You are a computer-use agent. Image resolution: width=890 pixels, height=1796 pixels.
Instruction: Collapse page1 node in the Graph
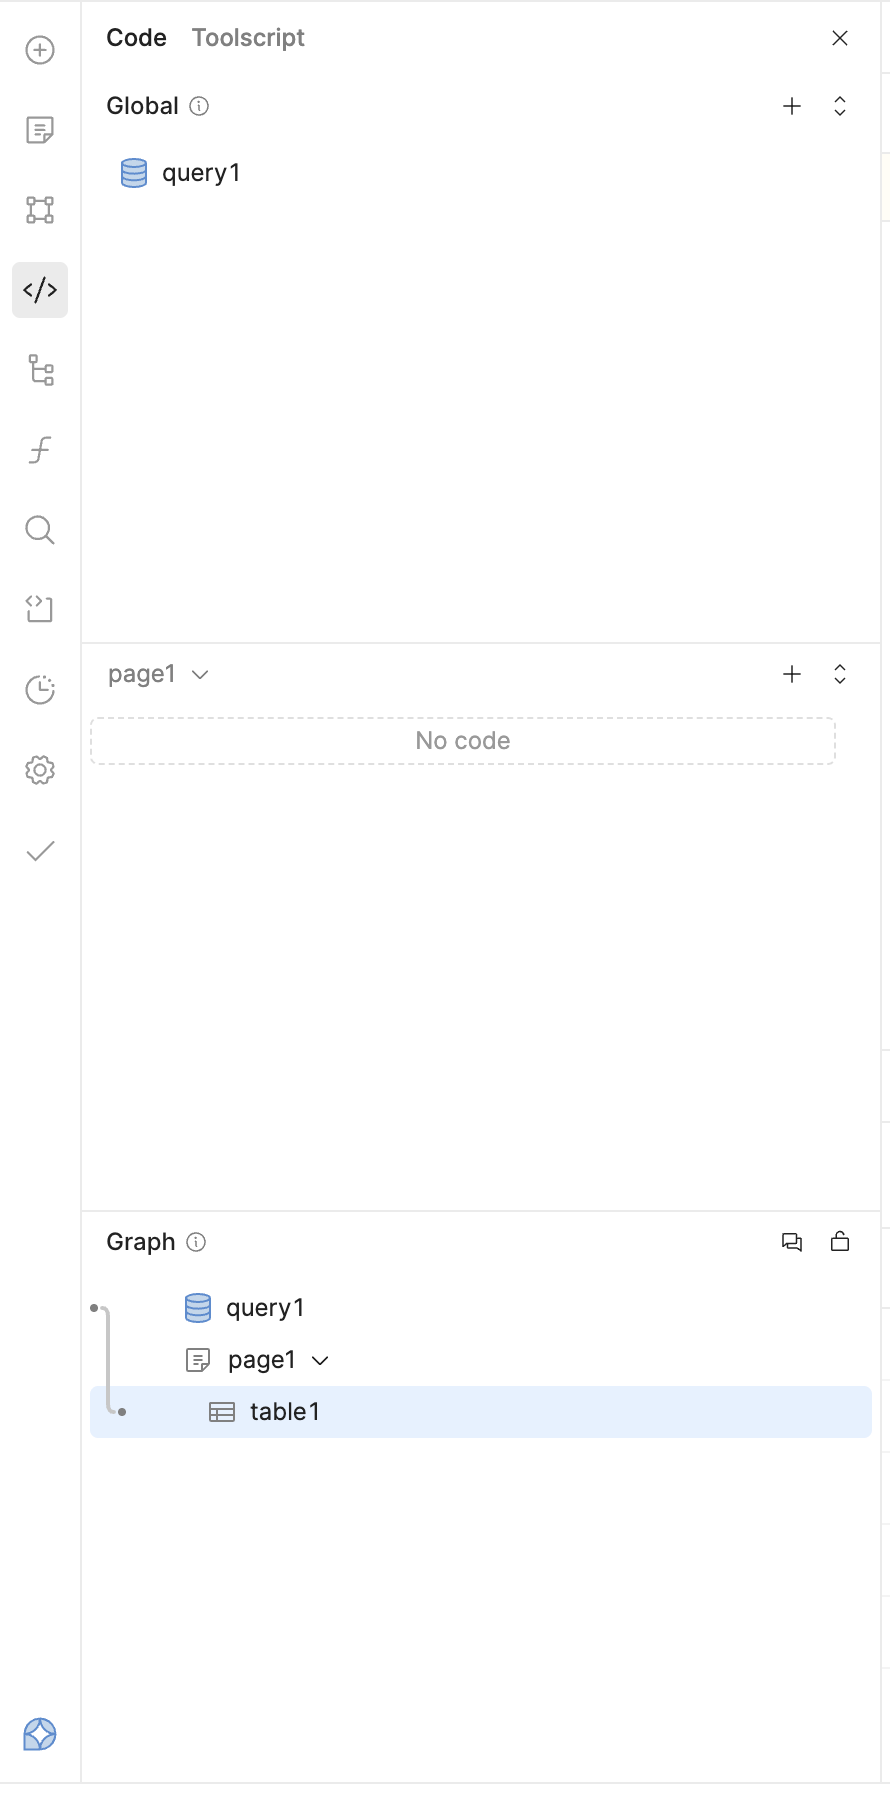tap(321, 1361)
